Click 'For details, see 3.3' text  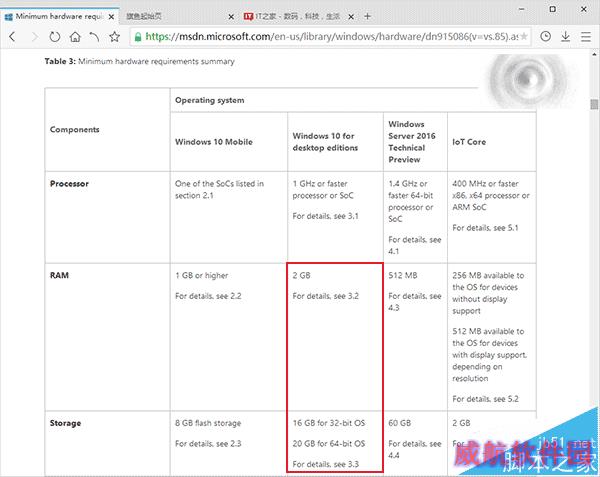tap(326, 464)
